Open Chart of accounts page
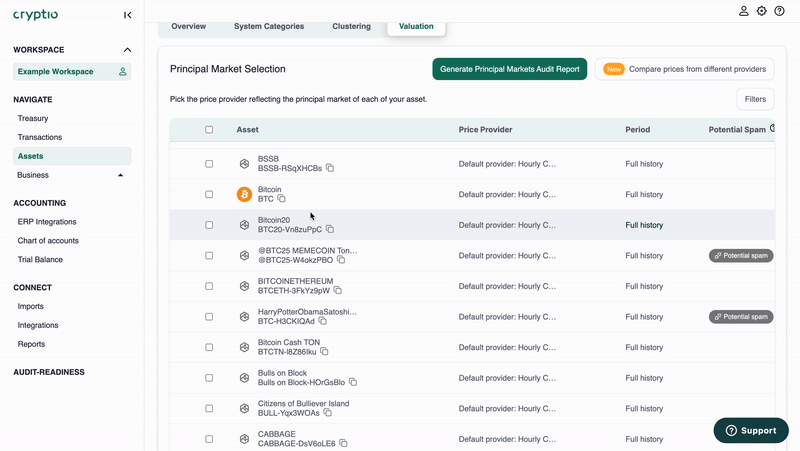 (48, 241)
